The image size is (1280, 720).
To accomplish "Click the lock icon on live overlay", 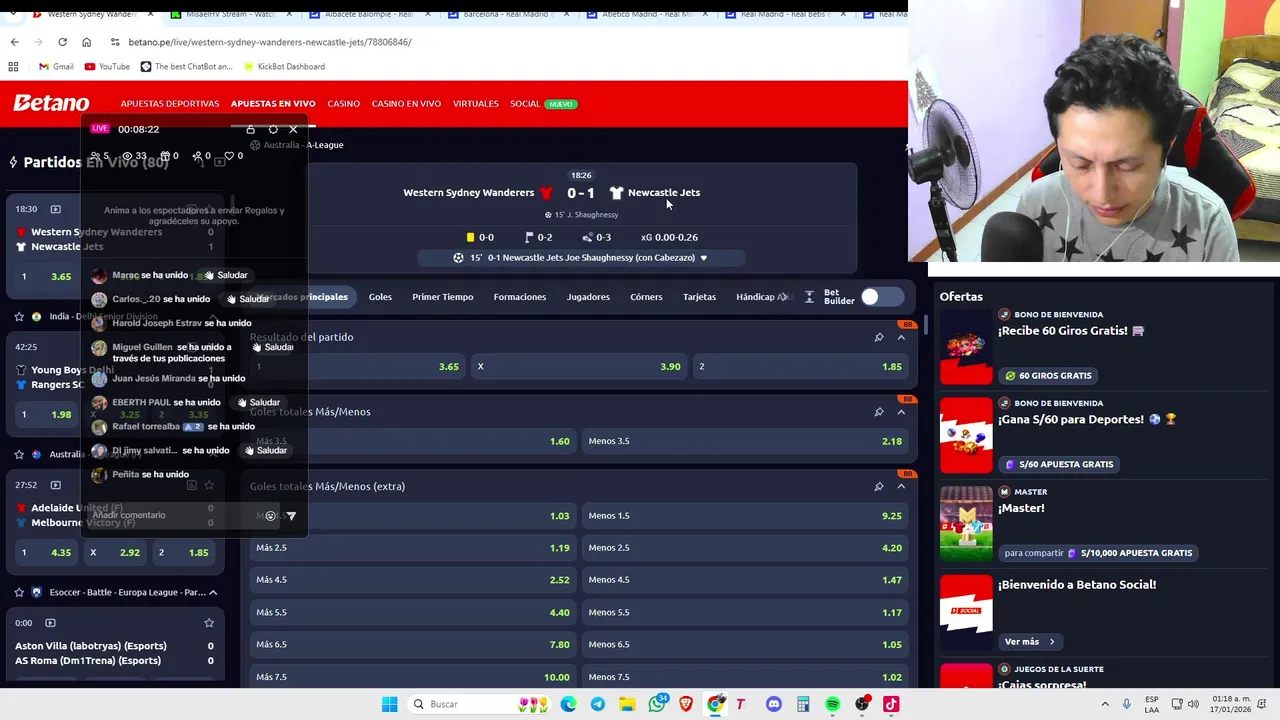I will 251,129.
